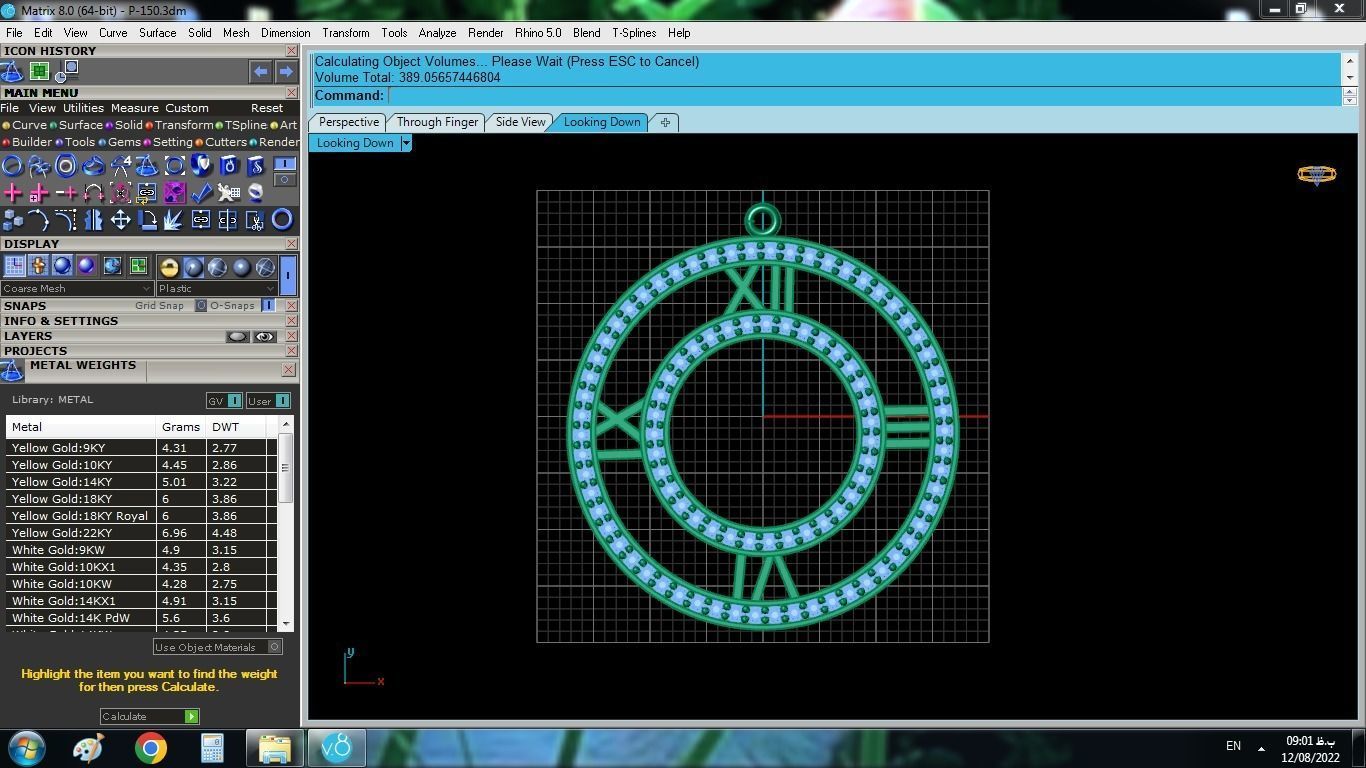Click the blue checkmark icon

[x=201, y=193]
